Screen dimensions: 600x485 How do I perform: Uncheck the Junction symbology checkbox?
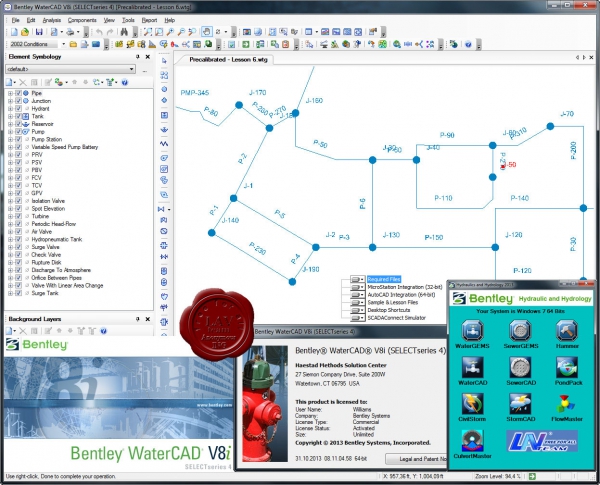(x=18, y=101)
